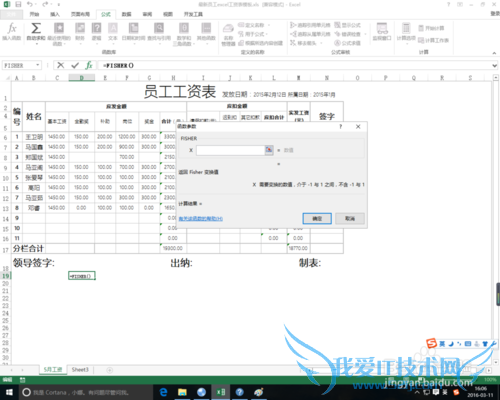Click Trace Dependents
This screenshot has width=500, height=400.
310,34
